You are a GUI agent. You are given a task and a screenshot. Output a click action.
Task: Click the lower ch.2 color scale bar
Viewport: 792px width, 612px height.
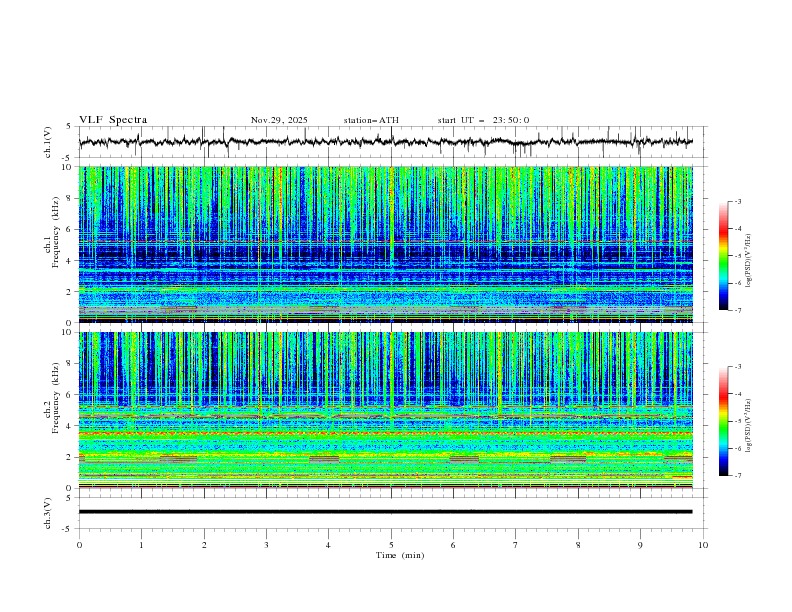723,421
